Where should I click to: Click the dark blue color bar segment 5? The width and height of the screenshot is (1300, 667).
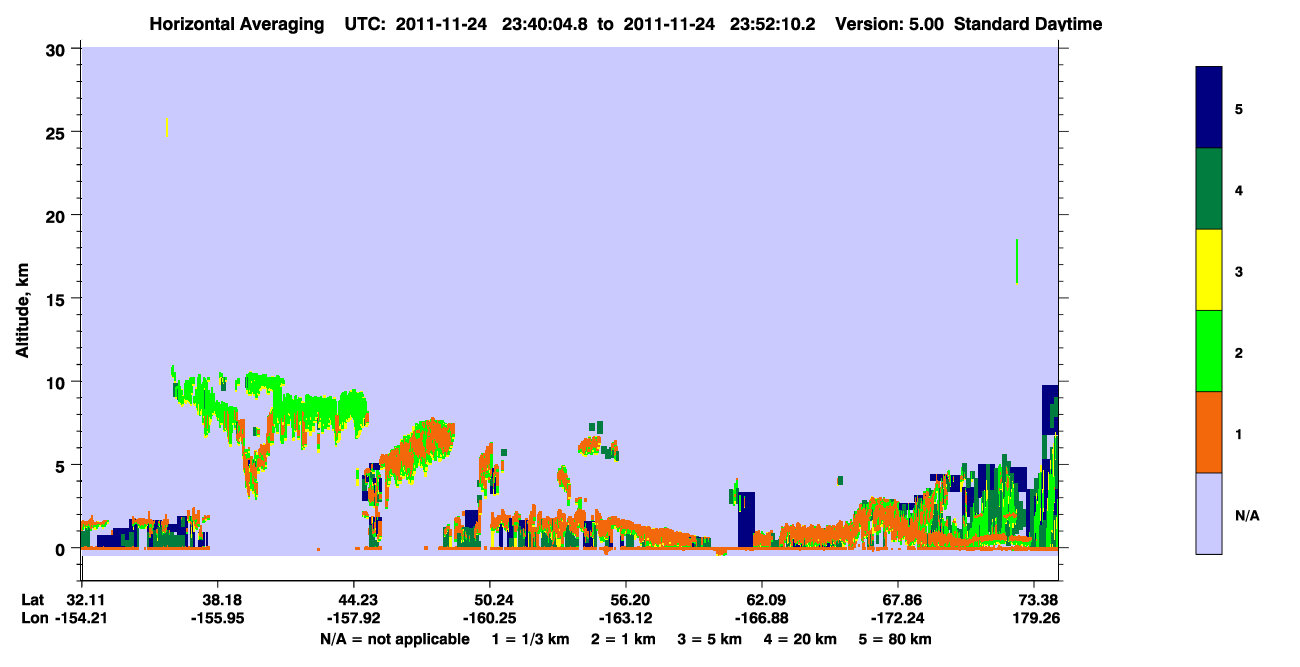[1209, 108]
